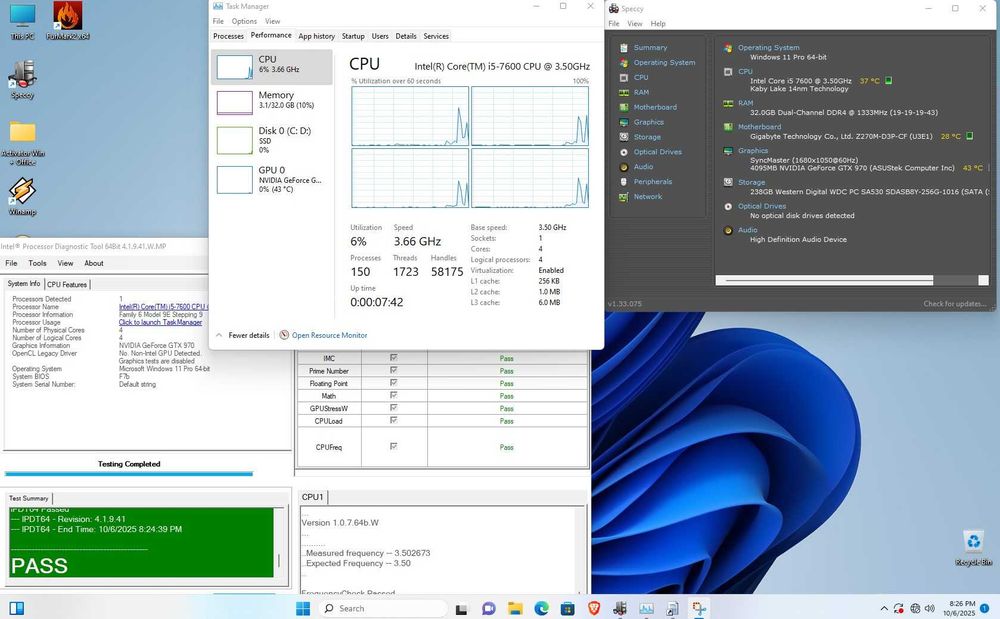
Task: Open the Help menu in Speccy
Action: (x=658, y=24)
